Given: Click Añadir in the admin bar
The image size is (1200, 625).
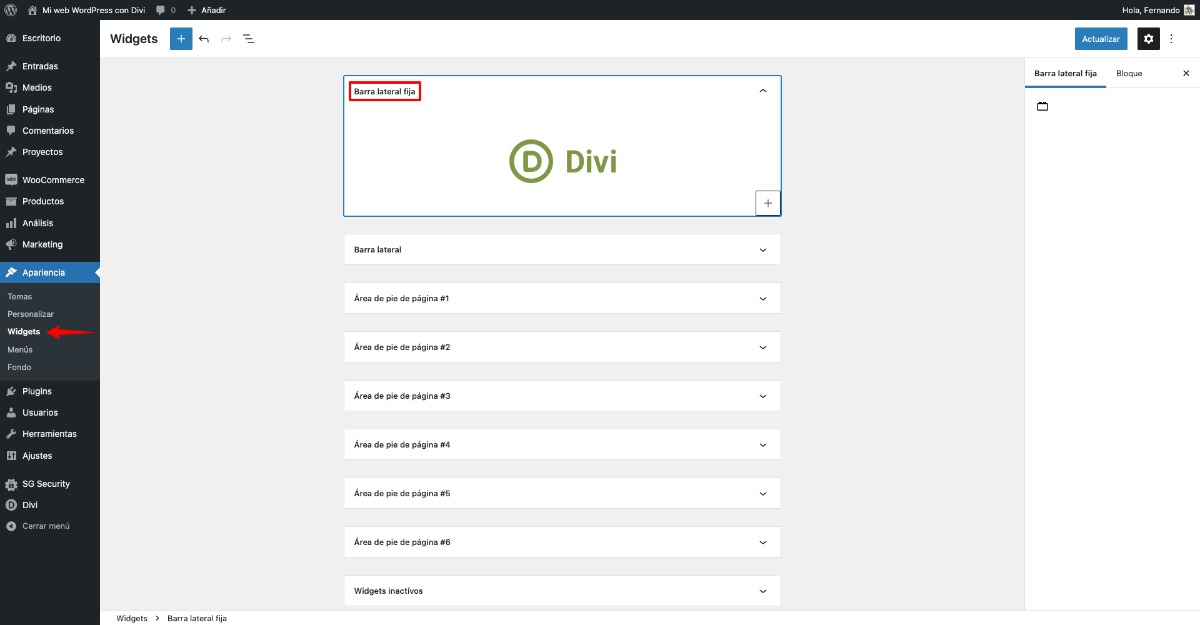Looking at the screenshot, I should [207, 9].
